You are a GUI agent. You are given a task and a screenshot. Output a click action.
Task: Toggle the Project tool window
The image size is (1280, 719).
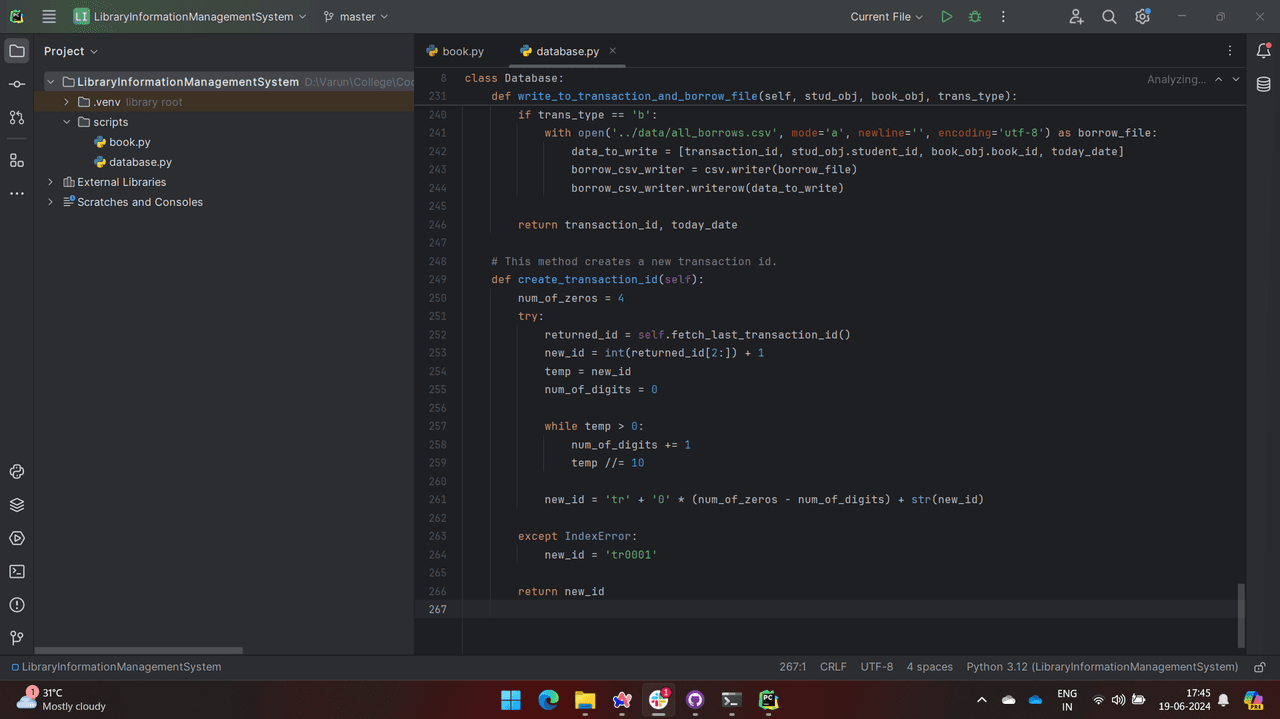tap(17, 51)
